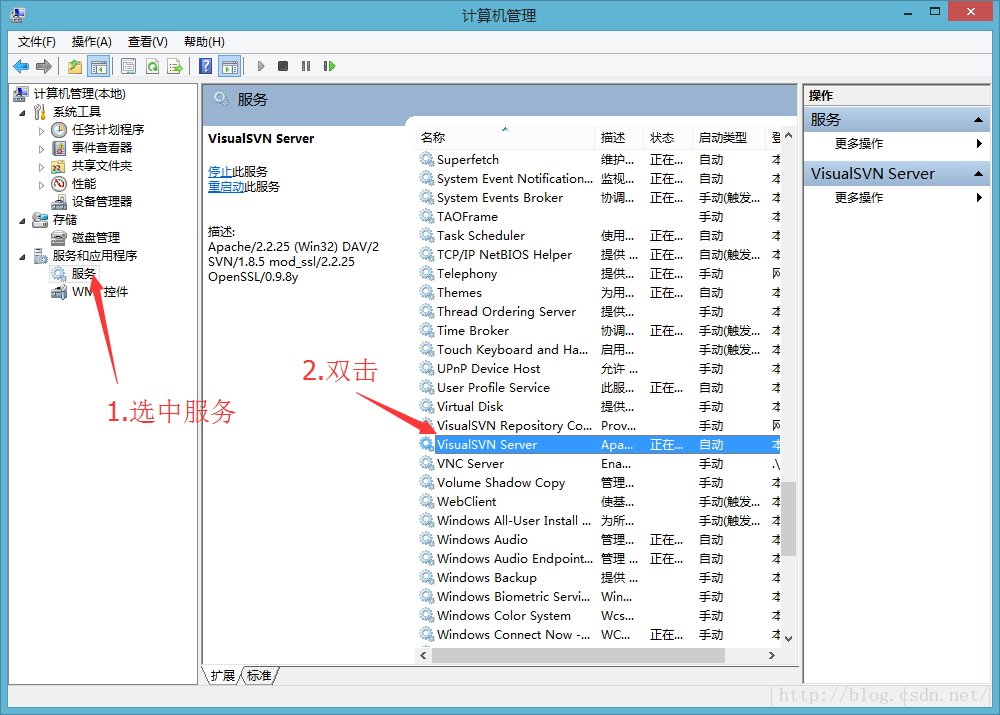
Task: Click the Up one level folder icon
Action: (75, 66)
